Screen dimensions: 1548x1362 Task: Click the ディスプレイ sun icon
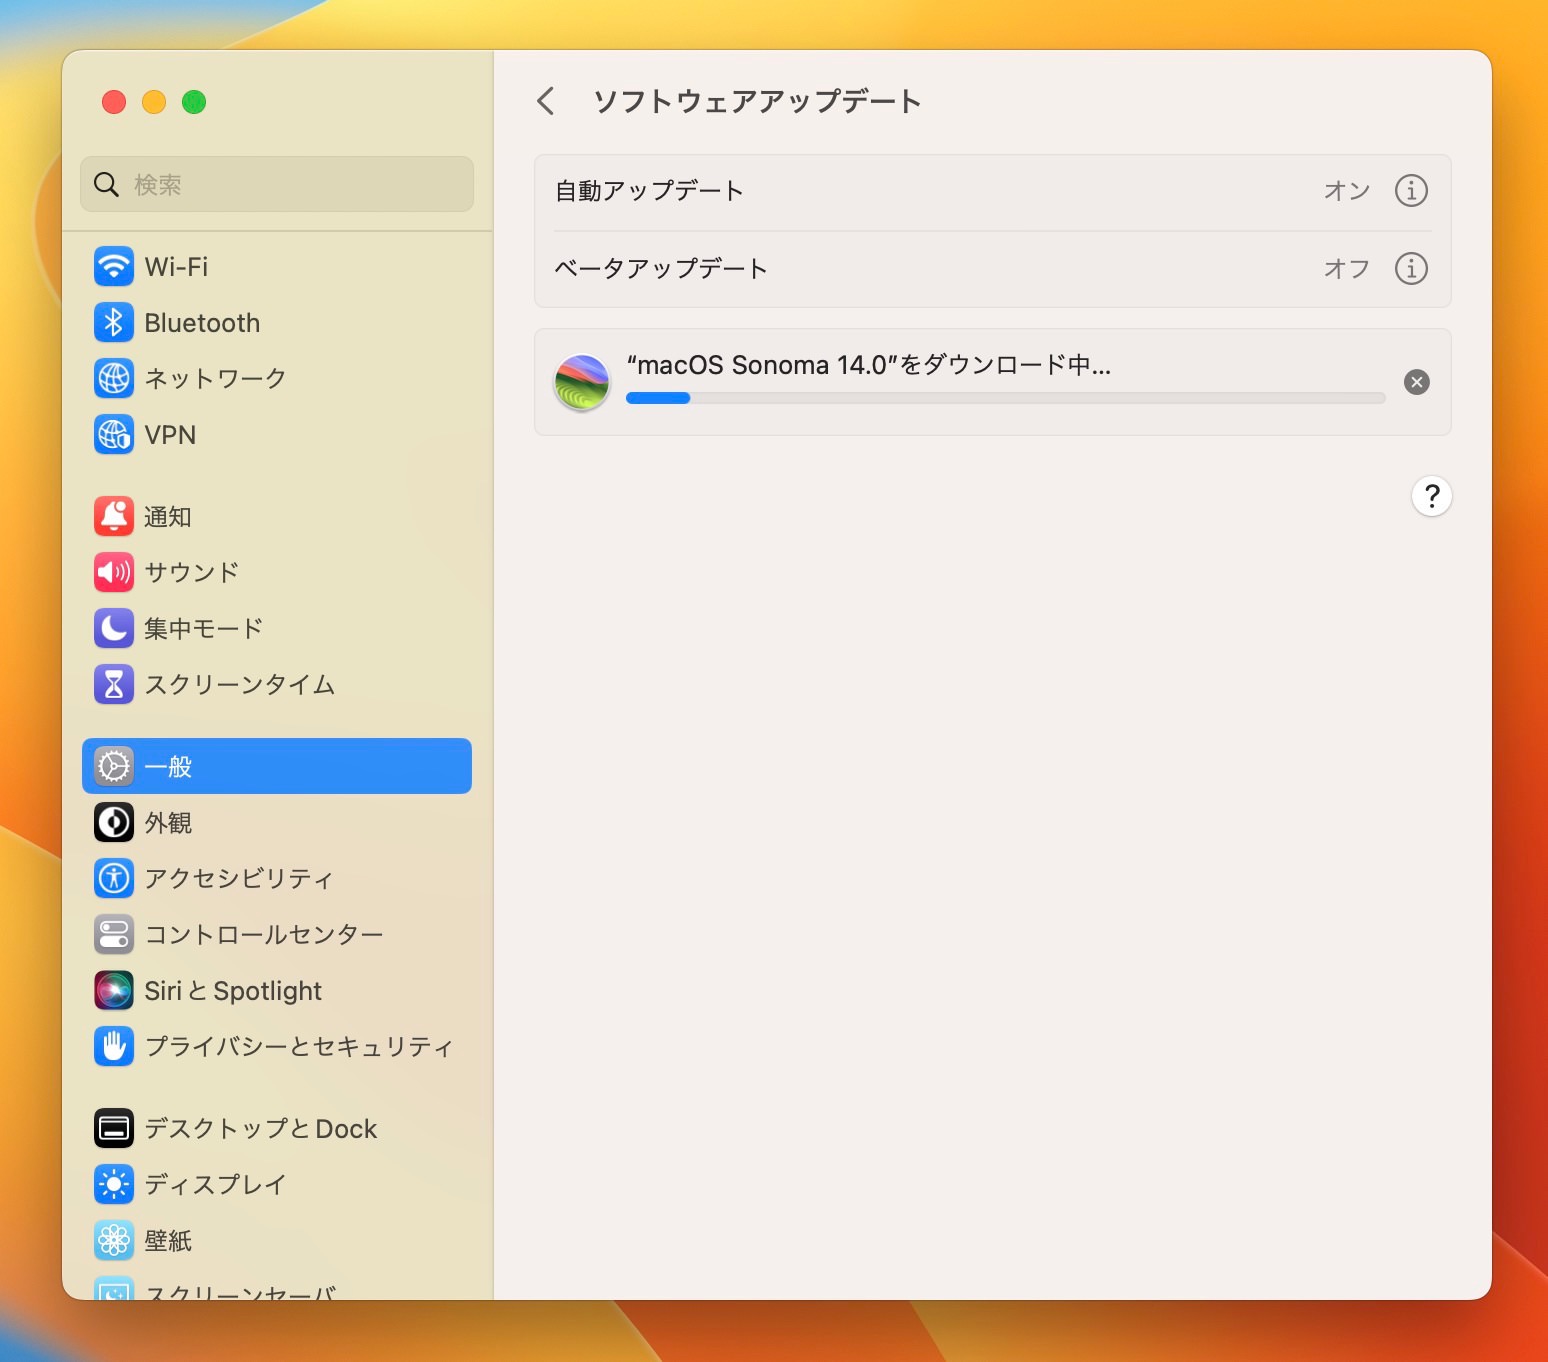[114, 1184]
